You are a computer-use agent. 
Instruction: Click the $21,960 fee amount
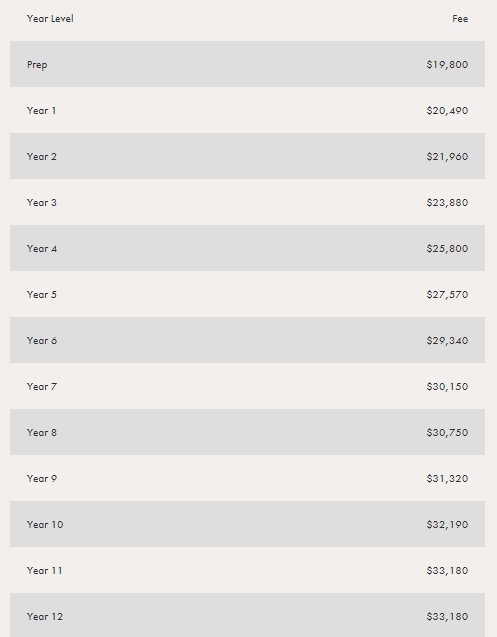click(x=447, y=156)
